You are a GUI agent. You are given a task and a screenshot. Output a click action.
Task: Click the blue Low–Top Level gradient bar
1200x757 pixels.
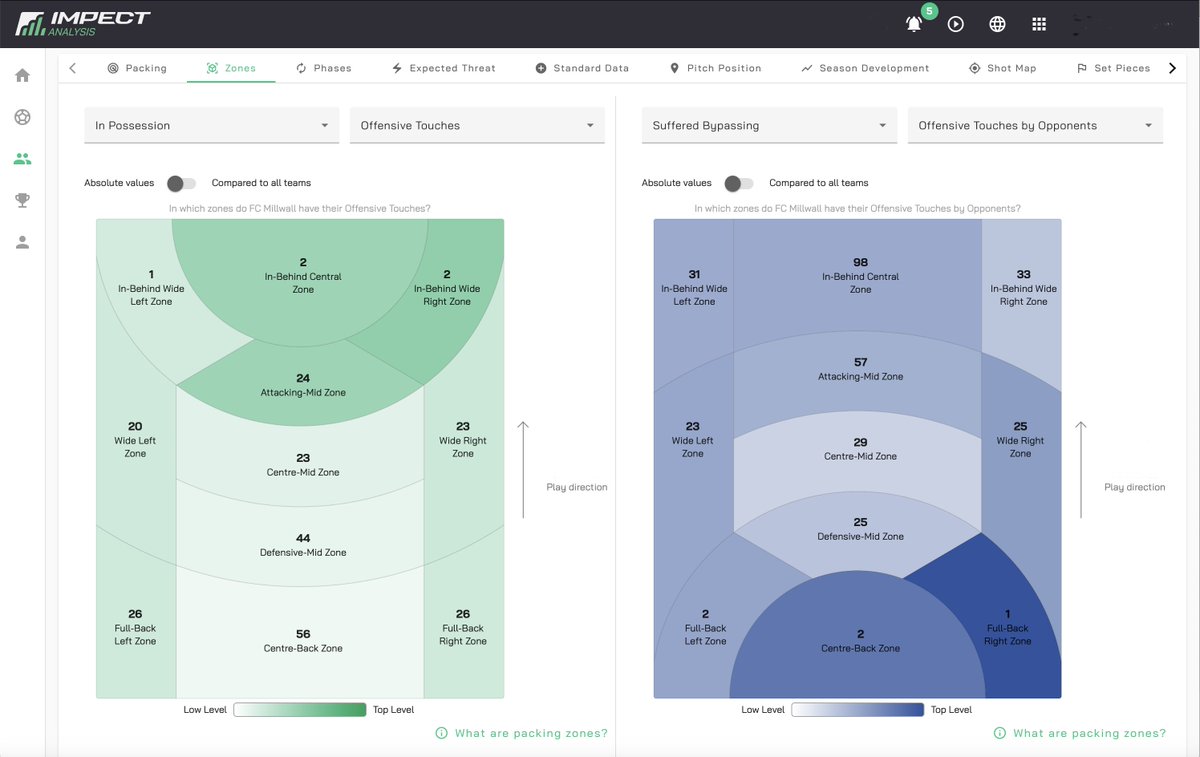coord(858,709)
